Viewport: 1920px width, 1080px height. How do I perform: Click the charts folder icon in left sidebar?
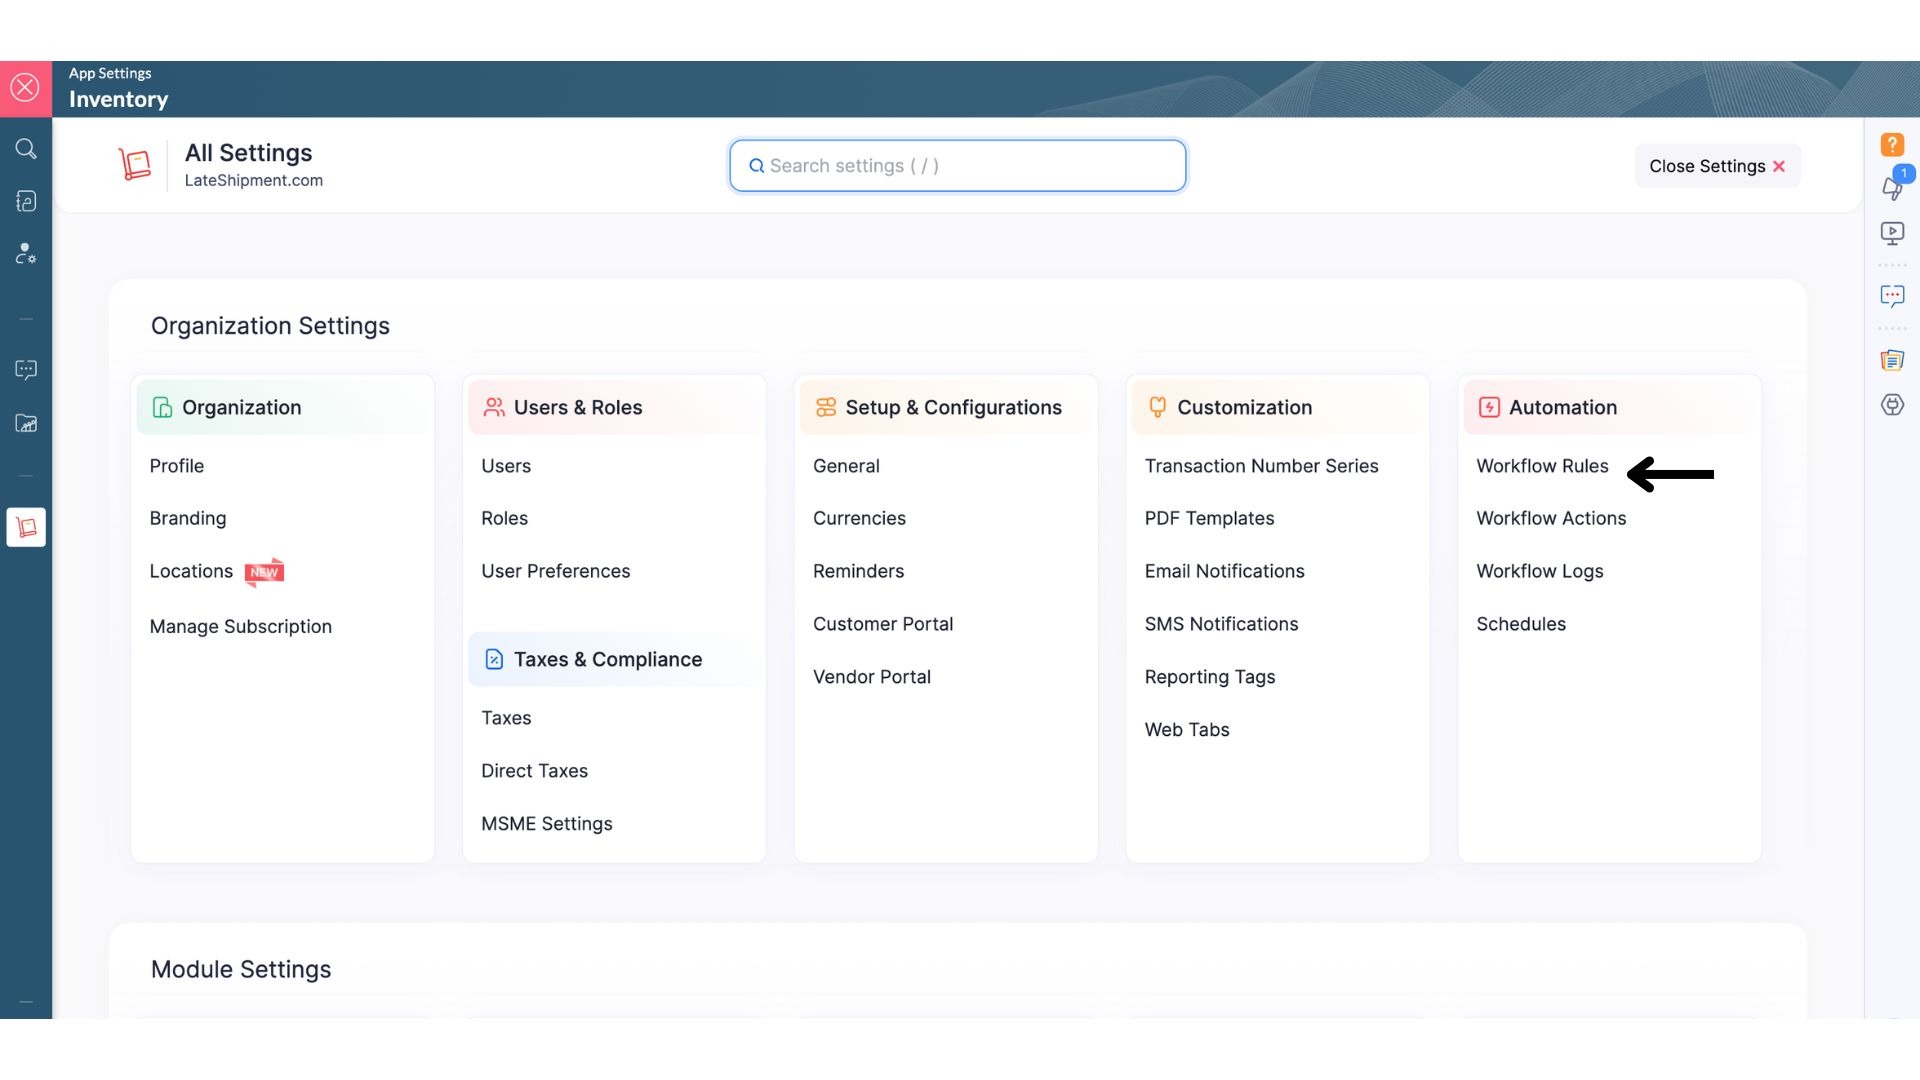pyautogui.click(x=26, y=424)
